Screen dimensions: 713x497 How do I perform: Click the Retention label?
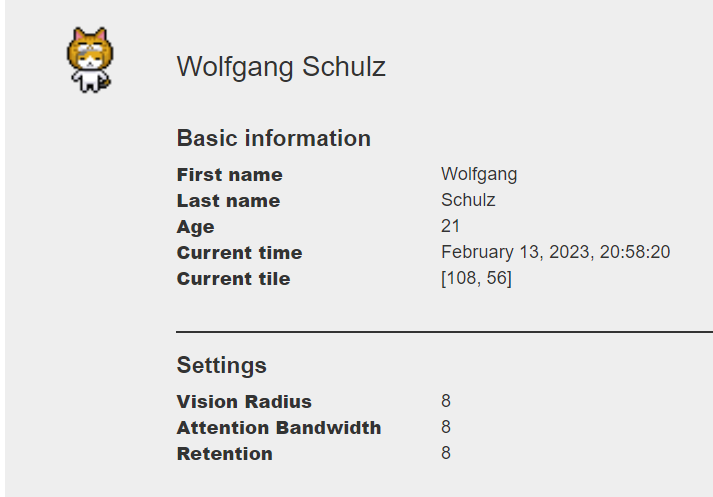(224, 454)
